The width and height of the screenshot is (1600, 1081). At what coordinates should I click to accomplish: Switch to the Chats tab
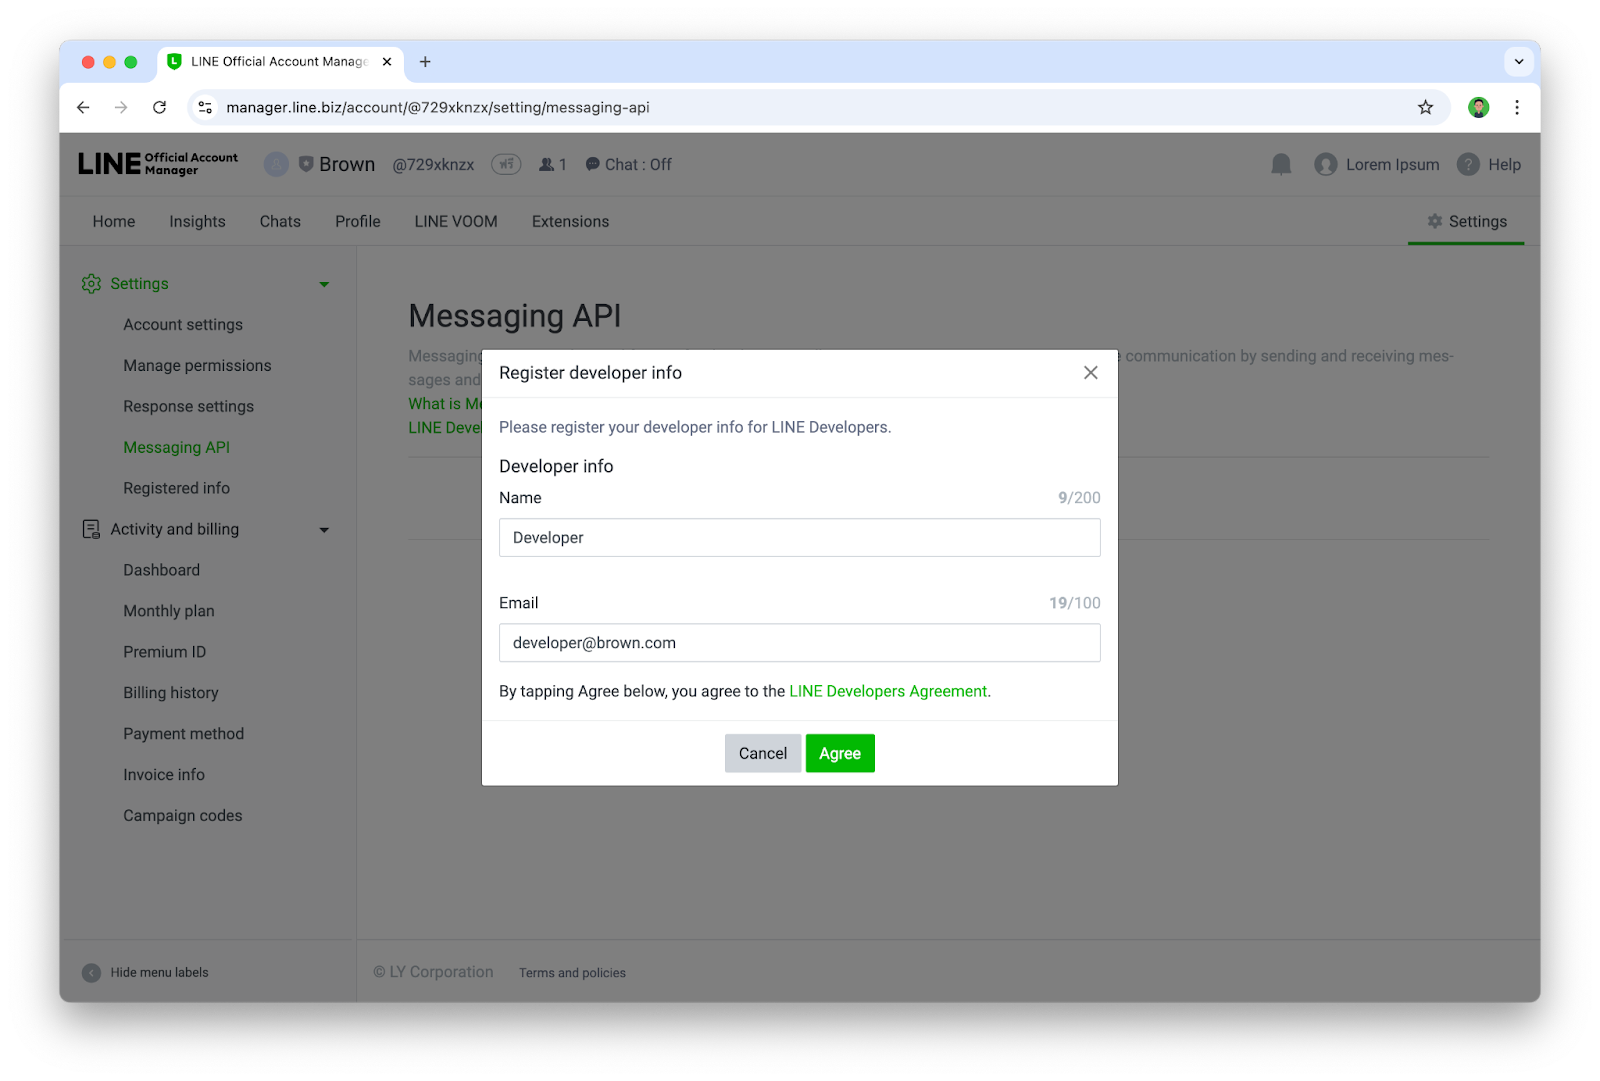[280, 221]
